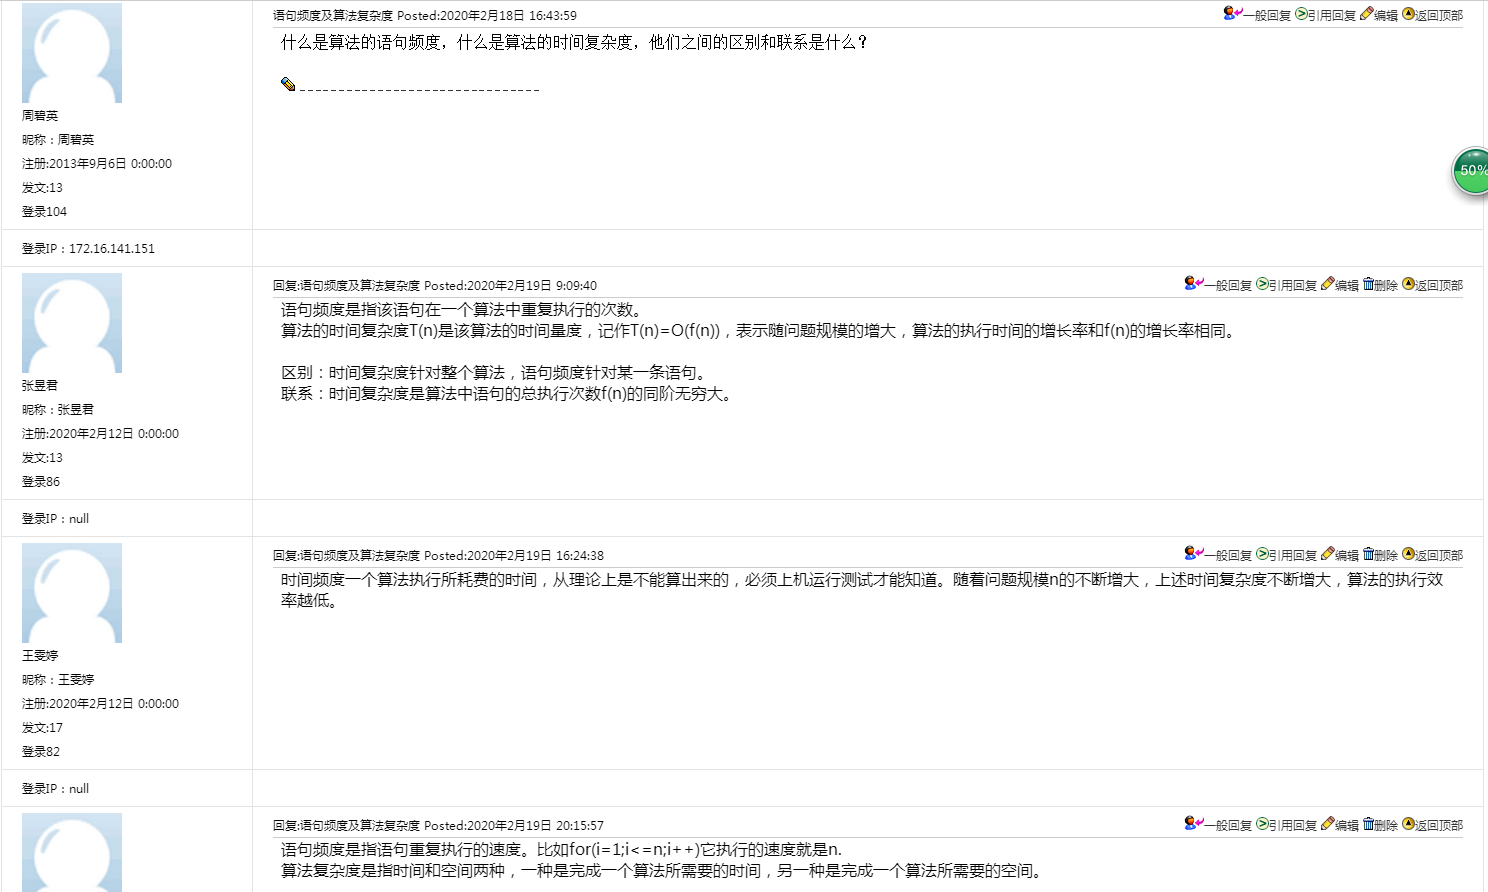The height and width of the screenshot is (892, 1488).
Task: Click 注册:2013年9月6日 0:00:00
Action: 97,164
